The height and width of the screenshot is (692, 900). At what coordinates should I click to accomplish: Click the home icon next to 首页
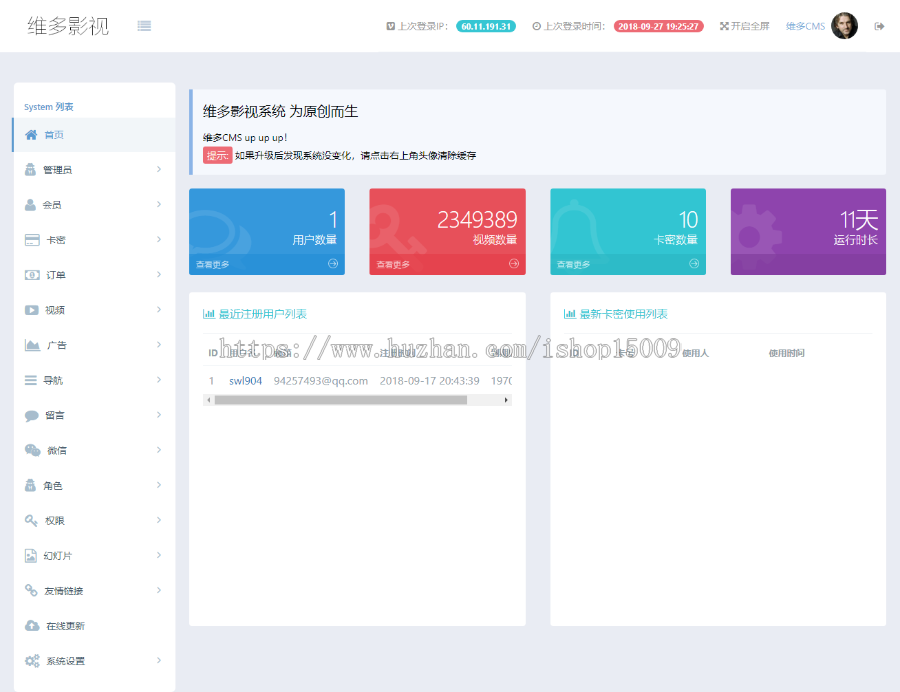click(32, 135)
